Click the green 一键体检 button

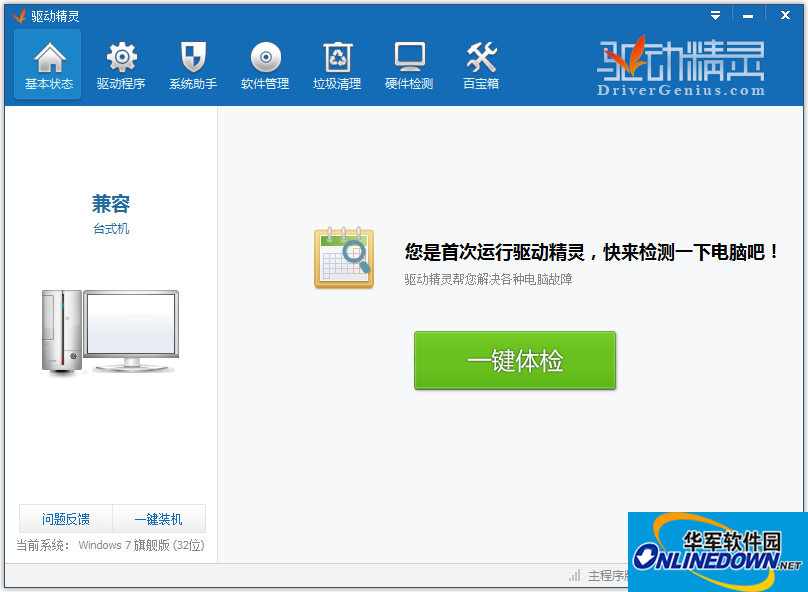[515, 360]
